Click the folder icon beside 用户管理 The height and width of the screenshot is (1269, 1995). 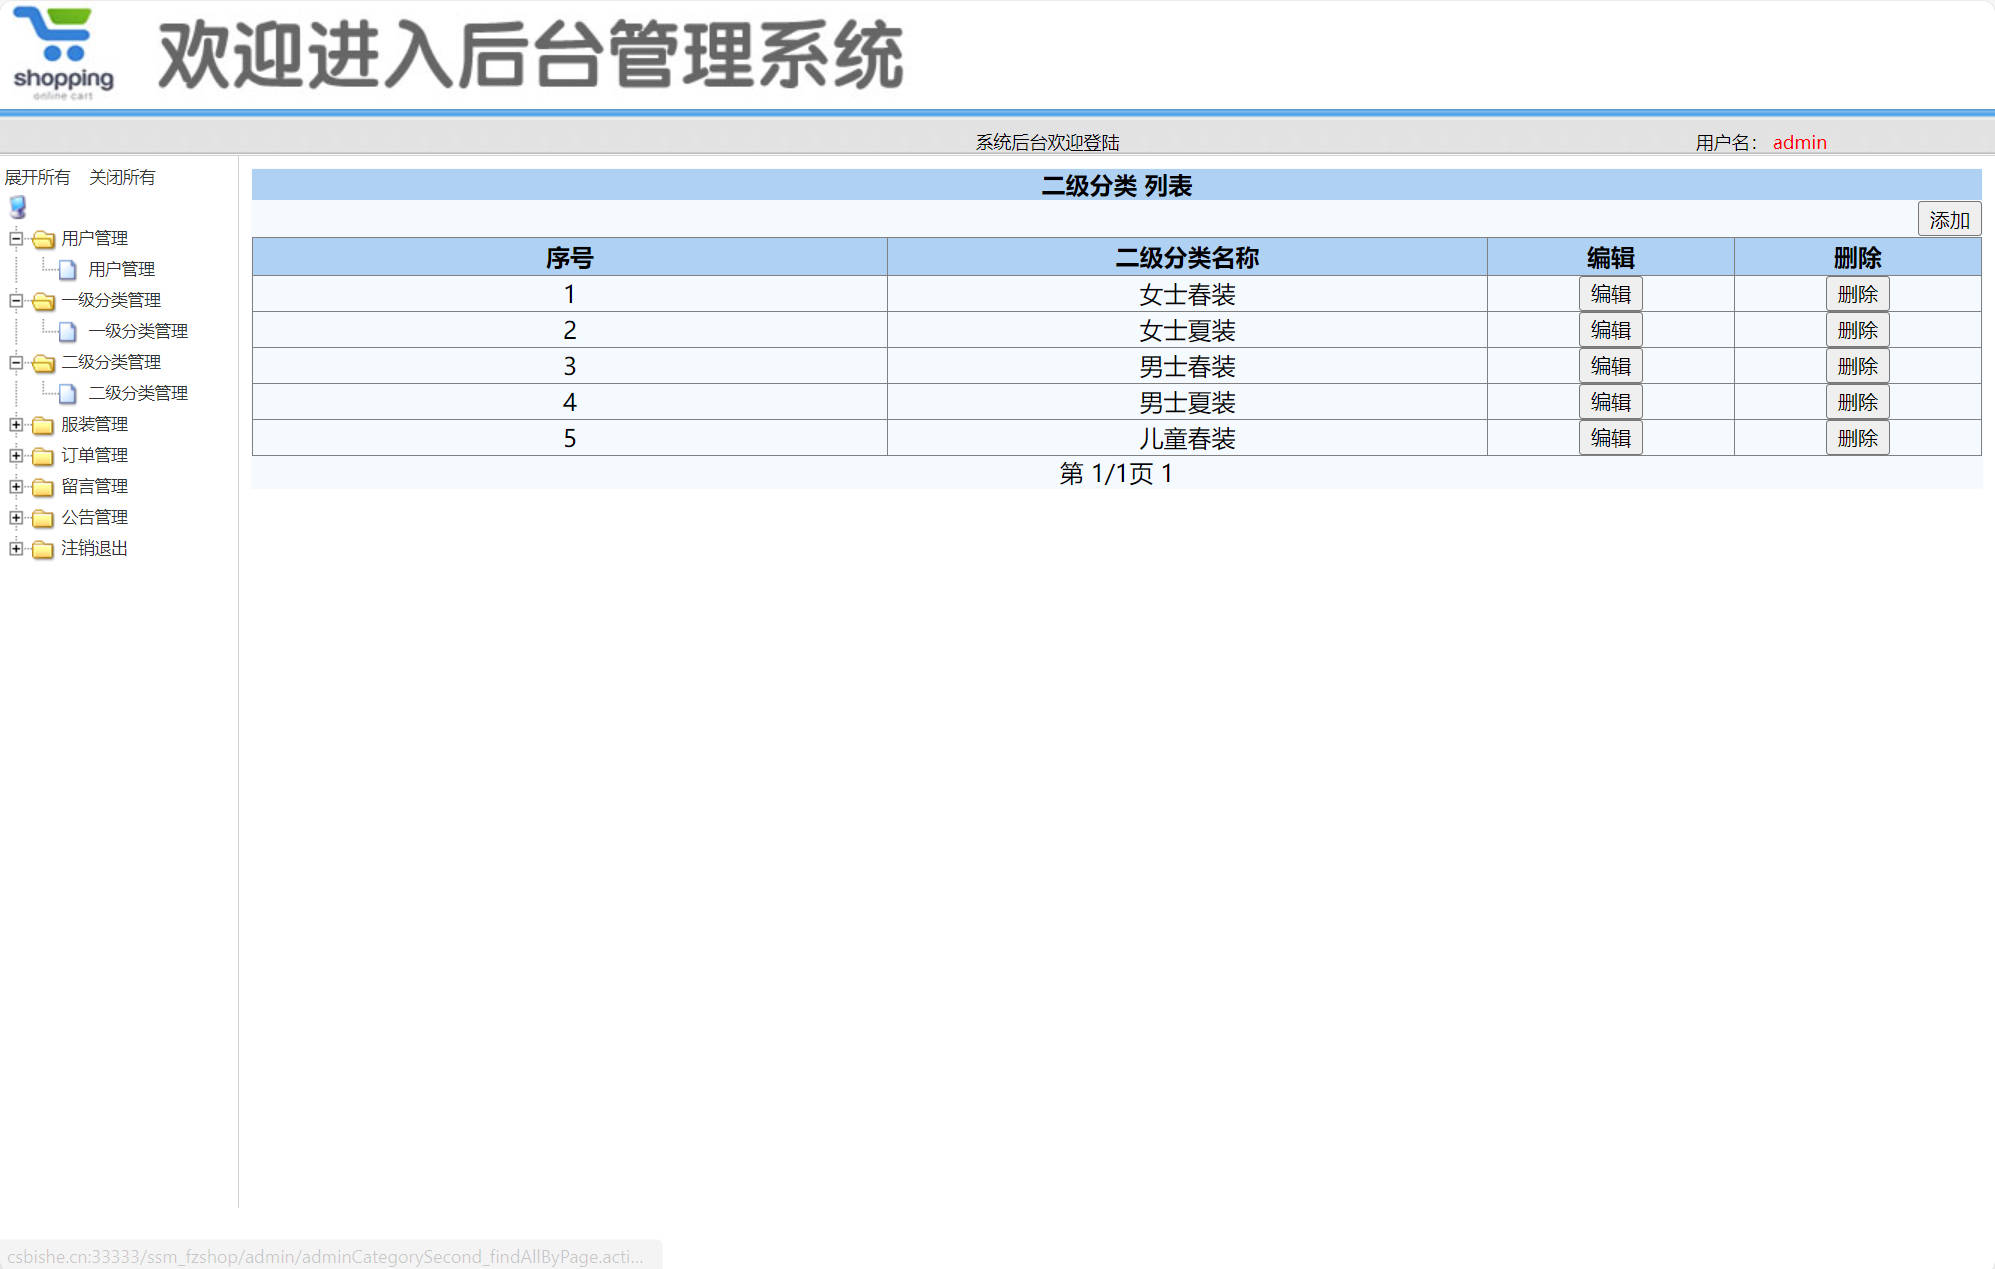coord(41,238)
